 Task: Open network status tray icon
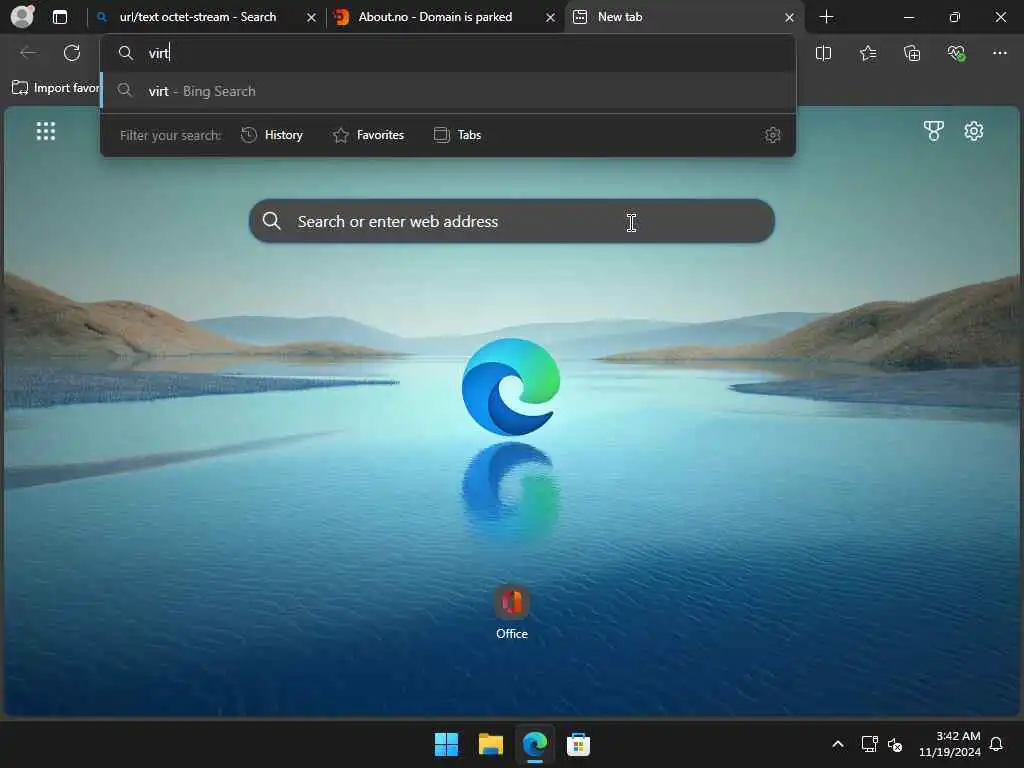coord(869,744)
